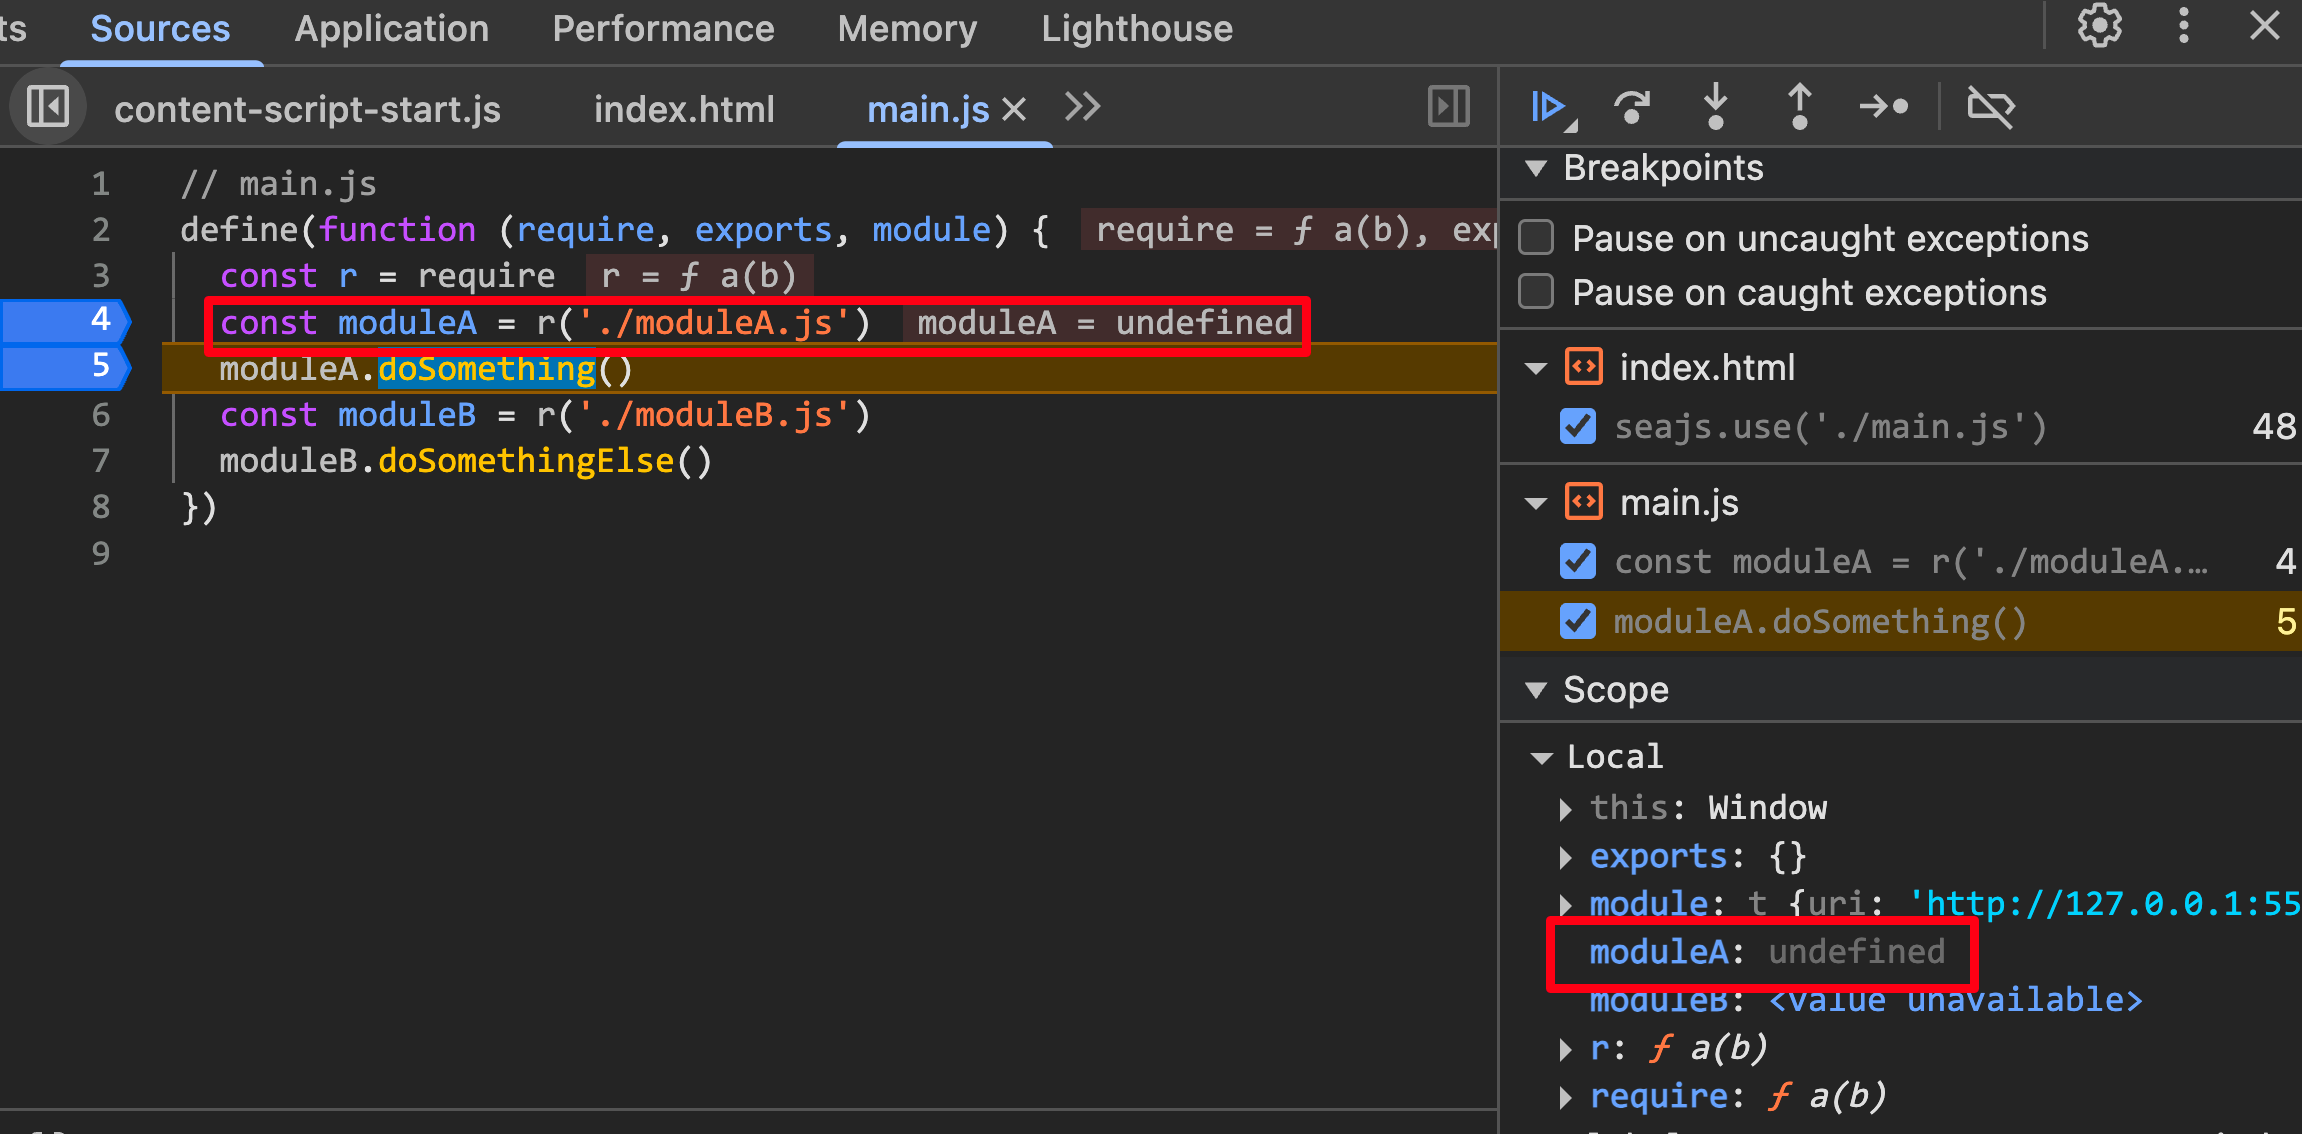Toggle the file navigator sidebar
The width and height of the screenshot is (2302, 1134).
pos(47,107)
